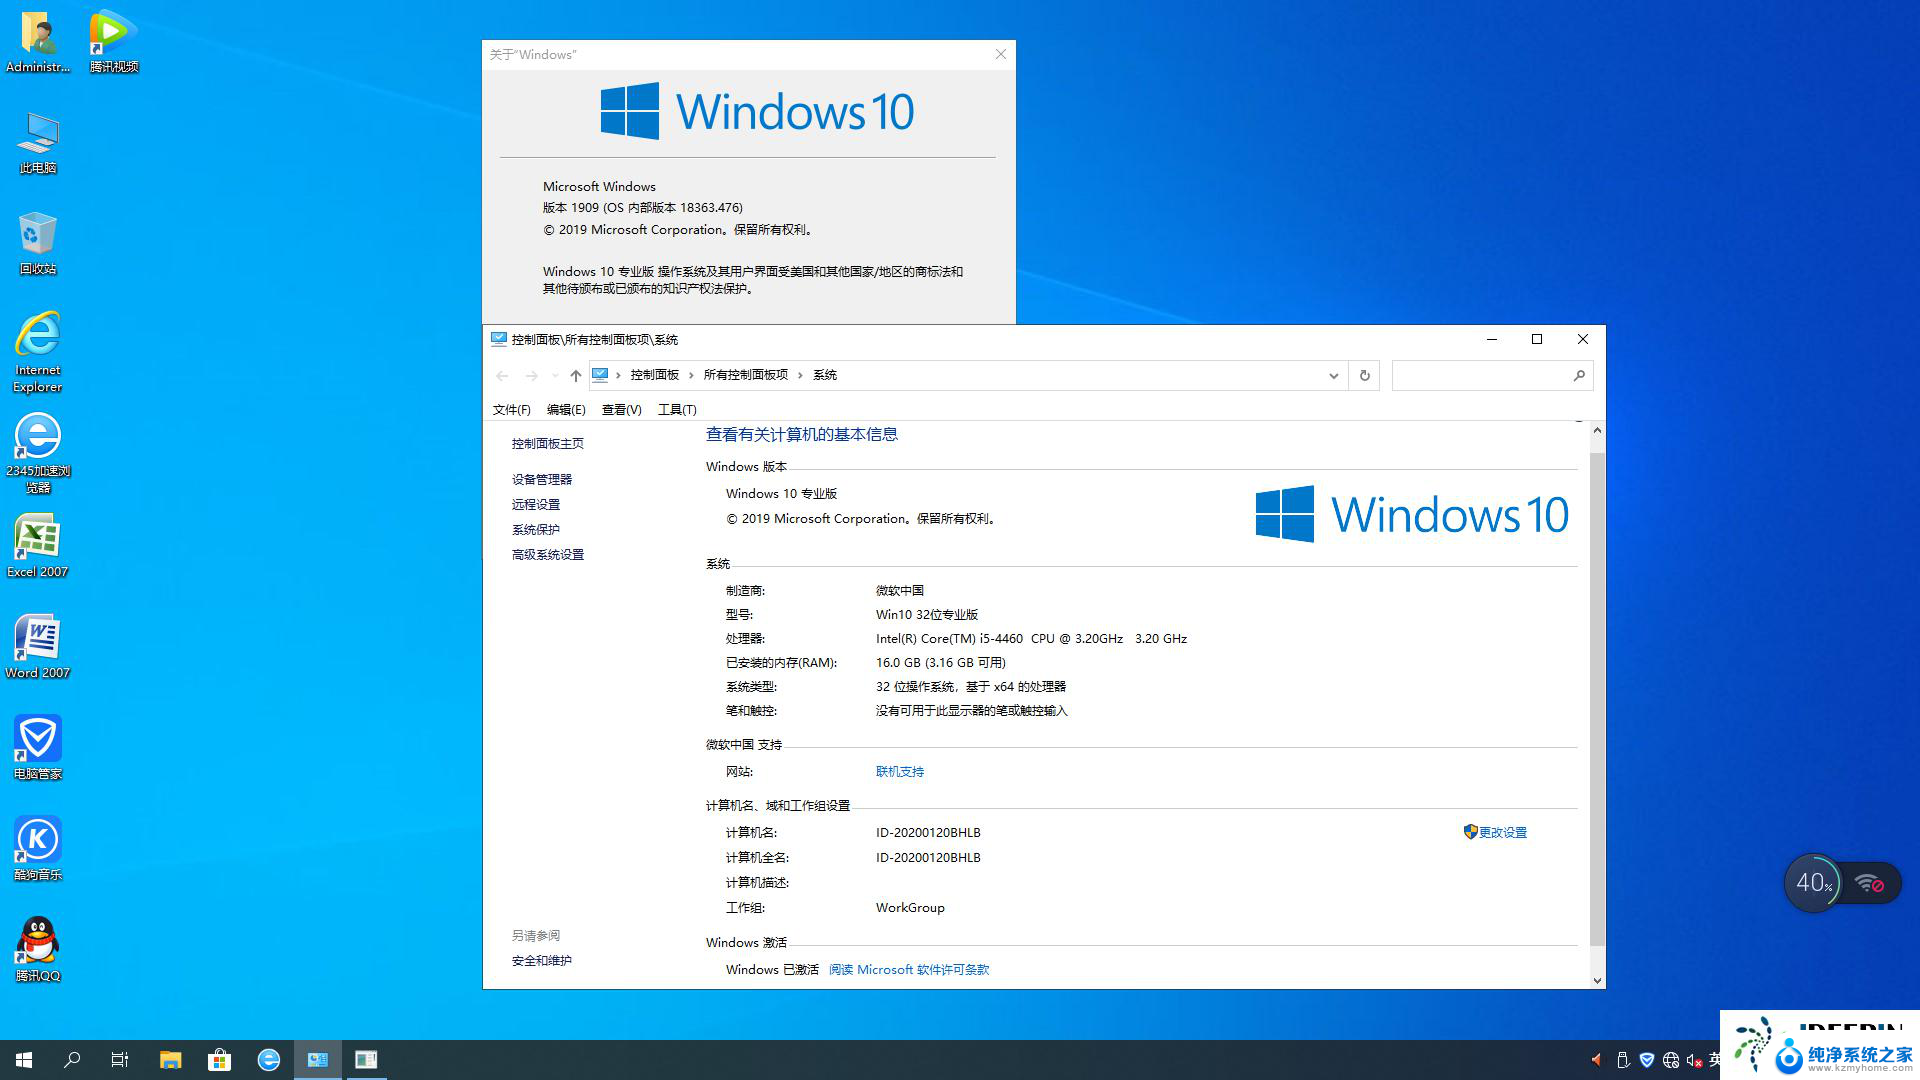
Task: Click the search magnifier in Control Panel
Action: (x=1579, y=376)
